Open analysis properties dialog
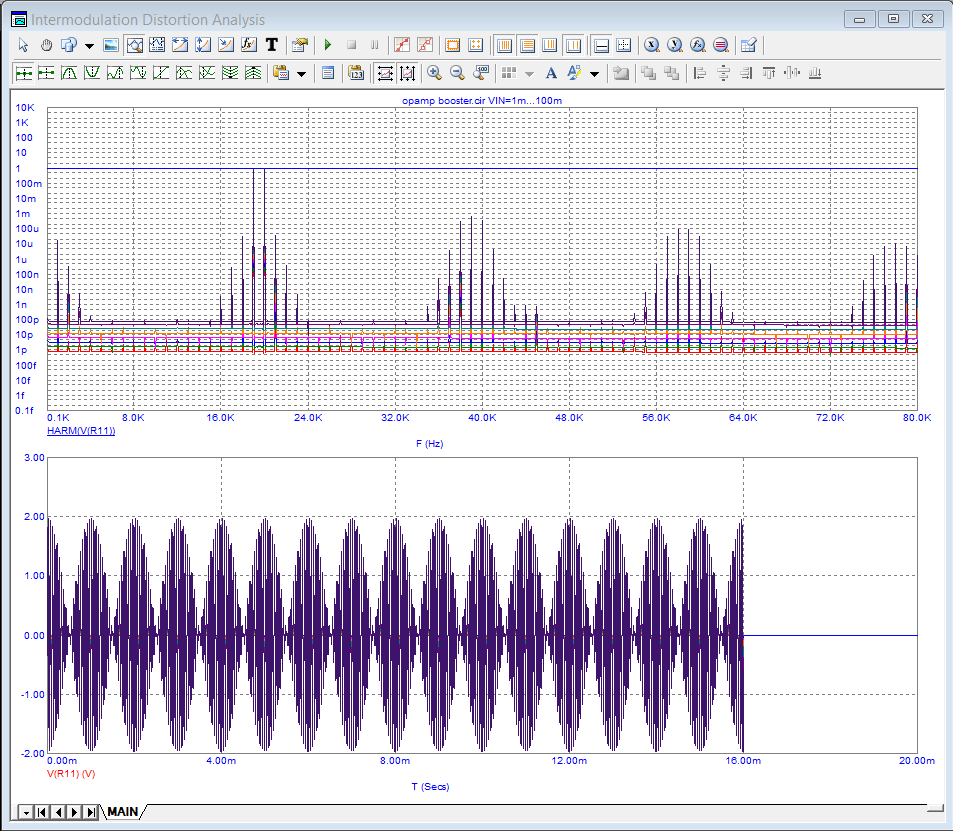953x831 pixels. point(300,45)
